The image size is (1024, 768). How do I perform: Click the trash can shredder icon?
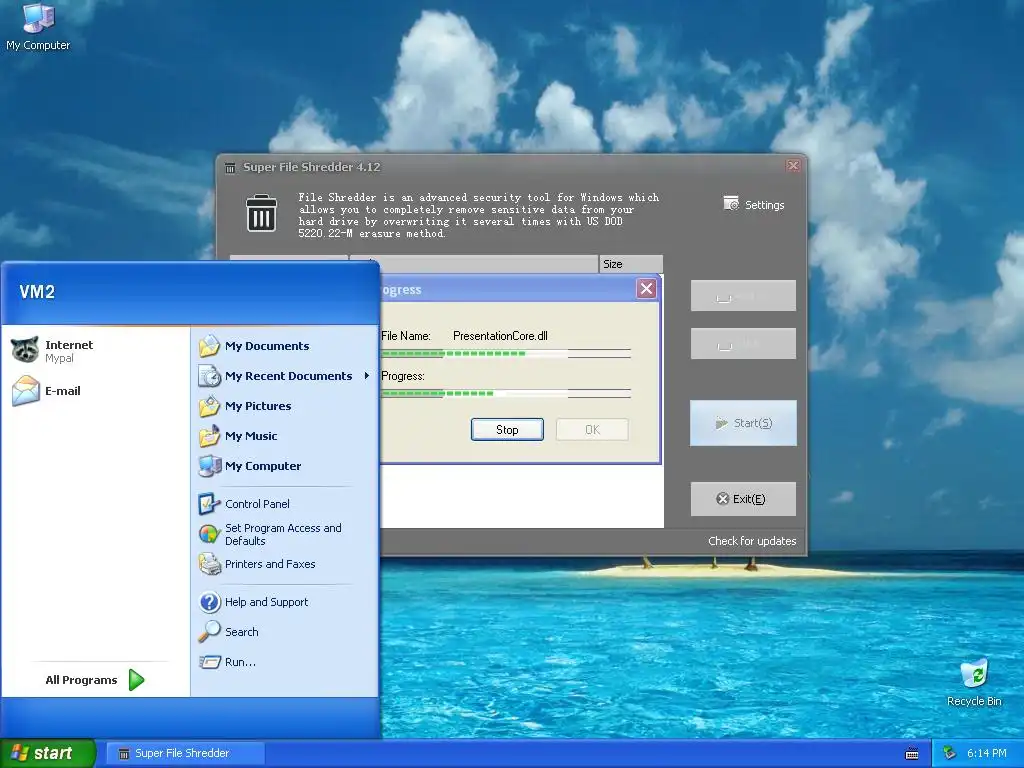[x=261, y=212]
